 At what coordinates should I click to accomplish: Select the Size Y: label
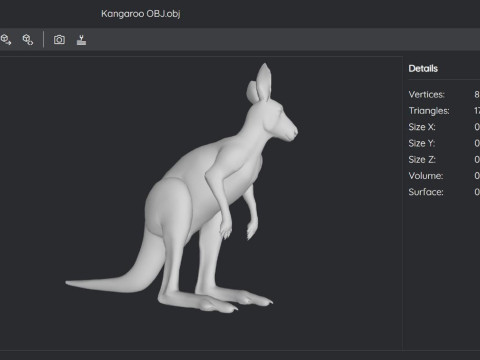422,143
